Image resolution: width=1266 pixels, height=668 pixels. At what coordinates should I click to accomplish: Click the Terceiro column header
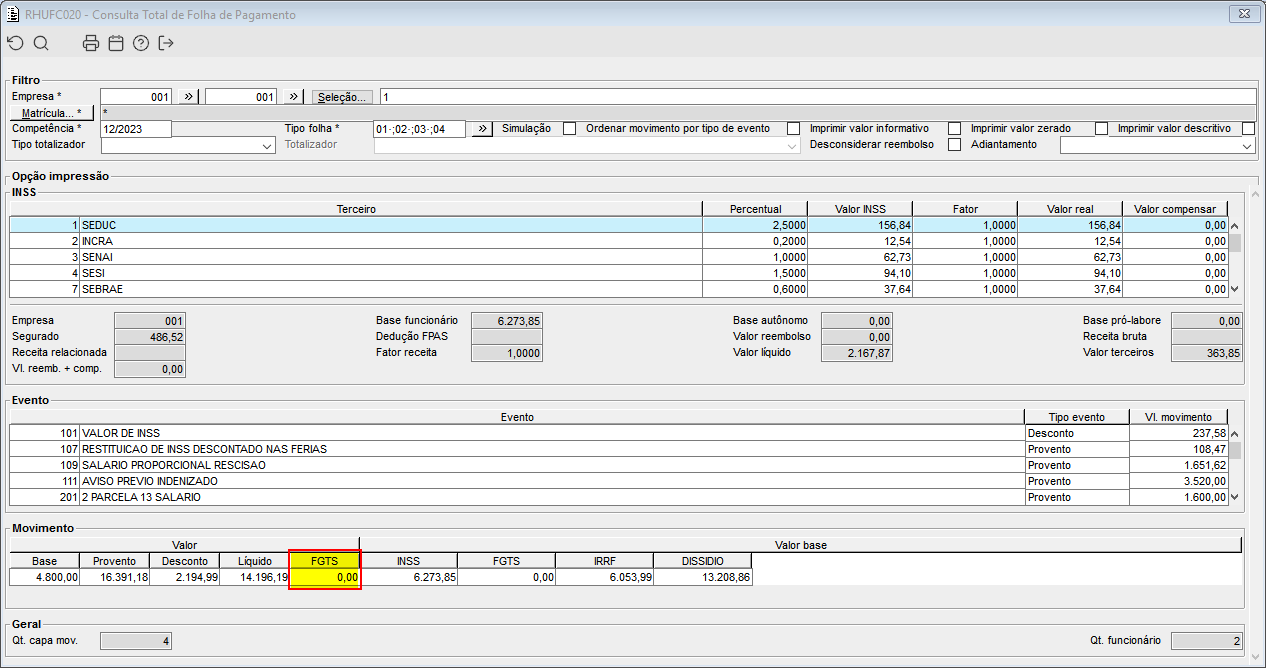point(356,209)
